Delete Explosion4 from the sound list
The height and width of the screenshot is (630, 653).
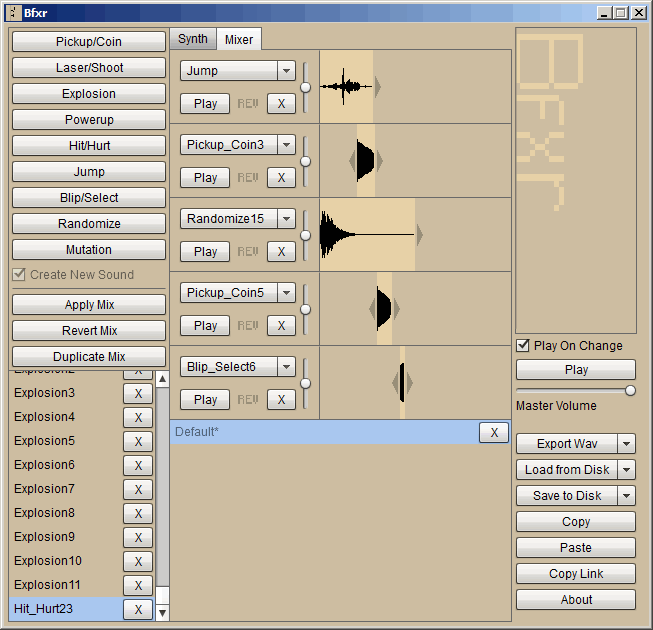tap(138, 417)
